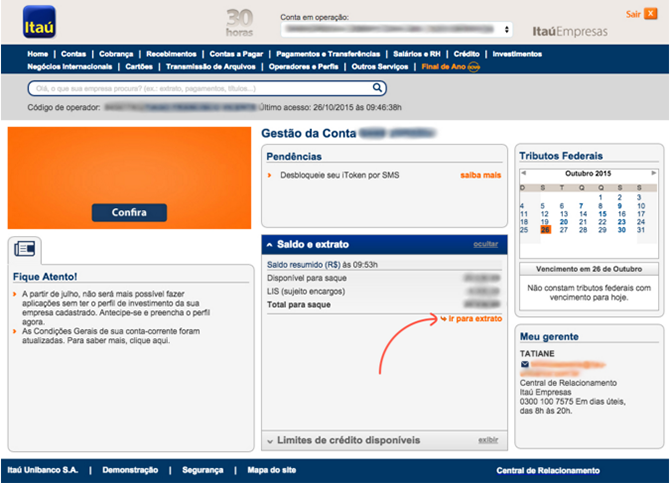Open the Investimentos menu
The height and width of the screenshot is (483, 670).
(x=517, y=54)
